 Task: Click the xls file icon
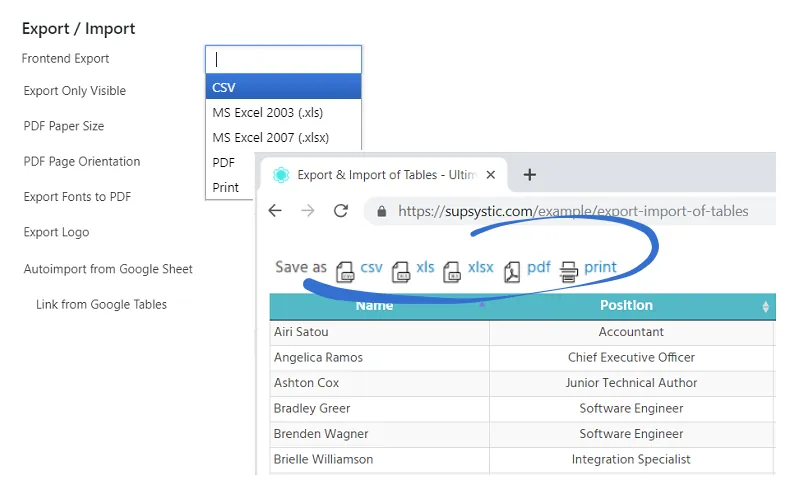401,271
